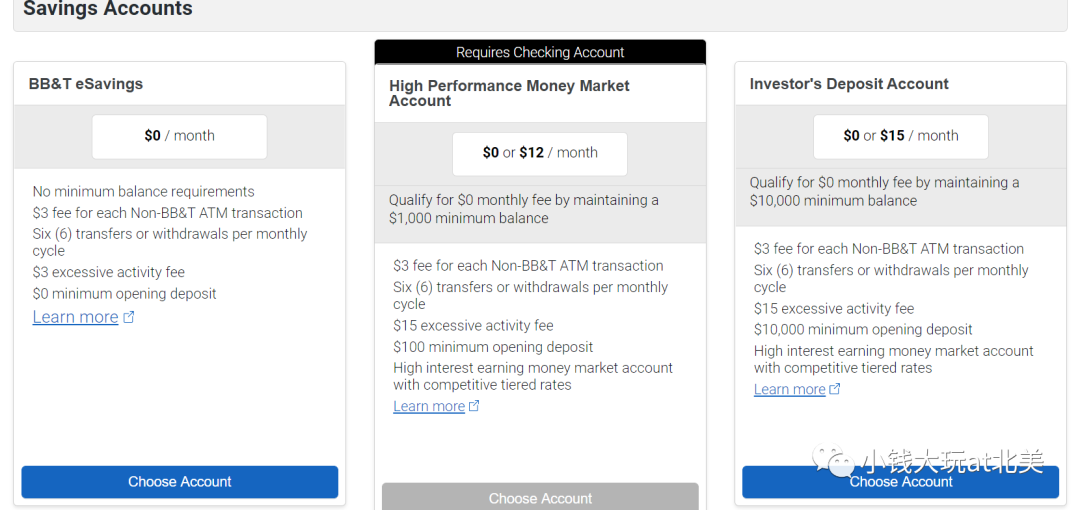The width and height of the screenshot is (1080, 510).
Task: Click $3 excessive activity fee text
Action: coord(108,272)
